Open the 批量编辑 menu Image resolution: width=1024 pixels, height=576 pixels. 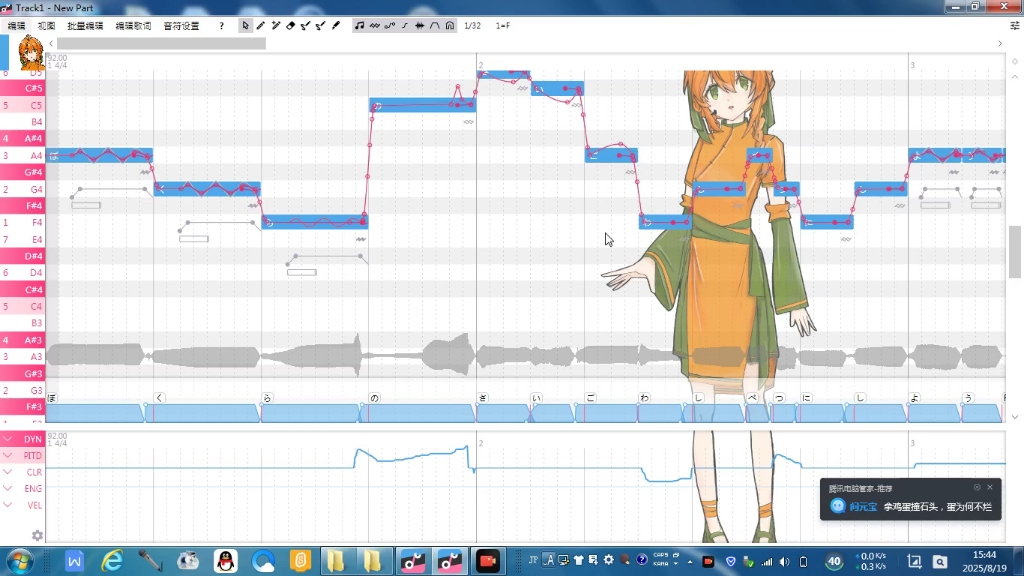tap(86, 25)
